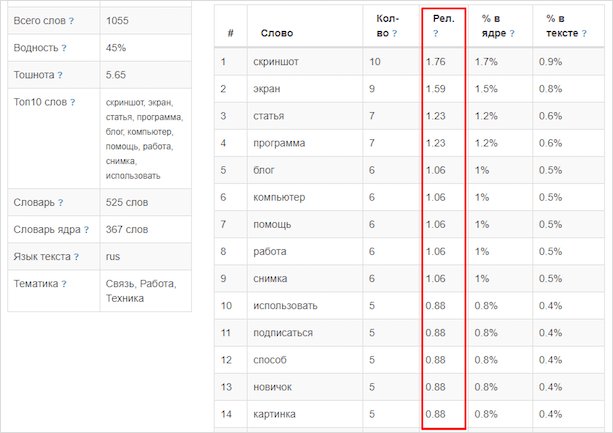
Task: Click help icon next to Всего слов
Action: [x=73, y=20]
